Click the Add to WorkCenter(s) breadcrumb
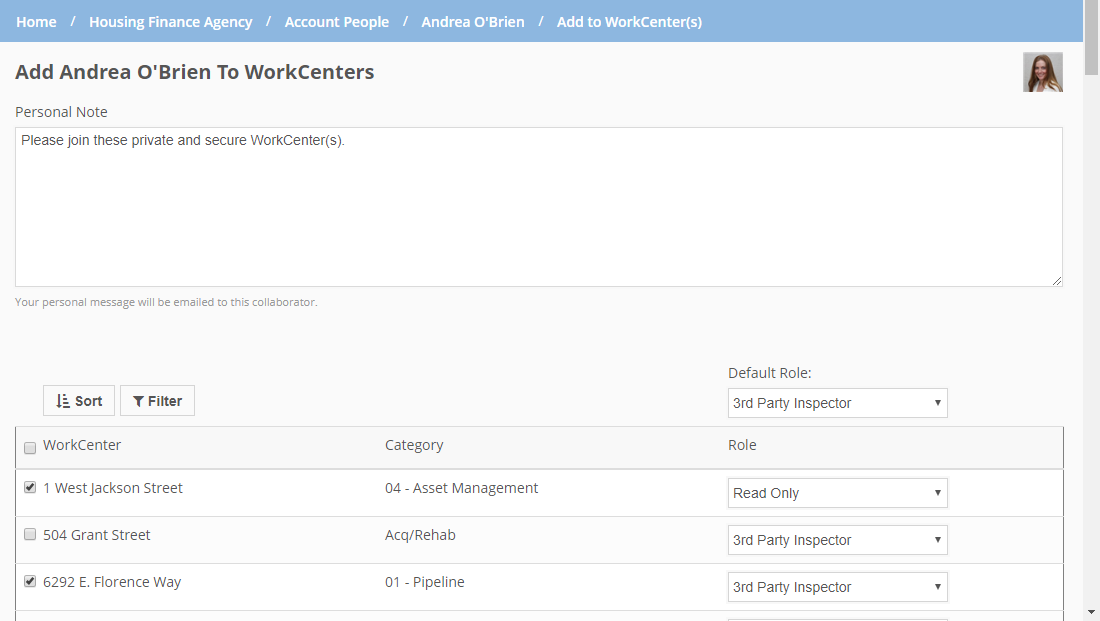The width and height of the screenshot is (1100, 621). pos(629,22)
